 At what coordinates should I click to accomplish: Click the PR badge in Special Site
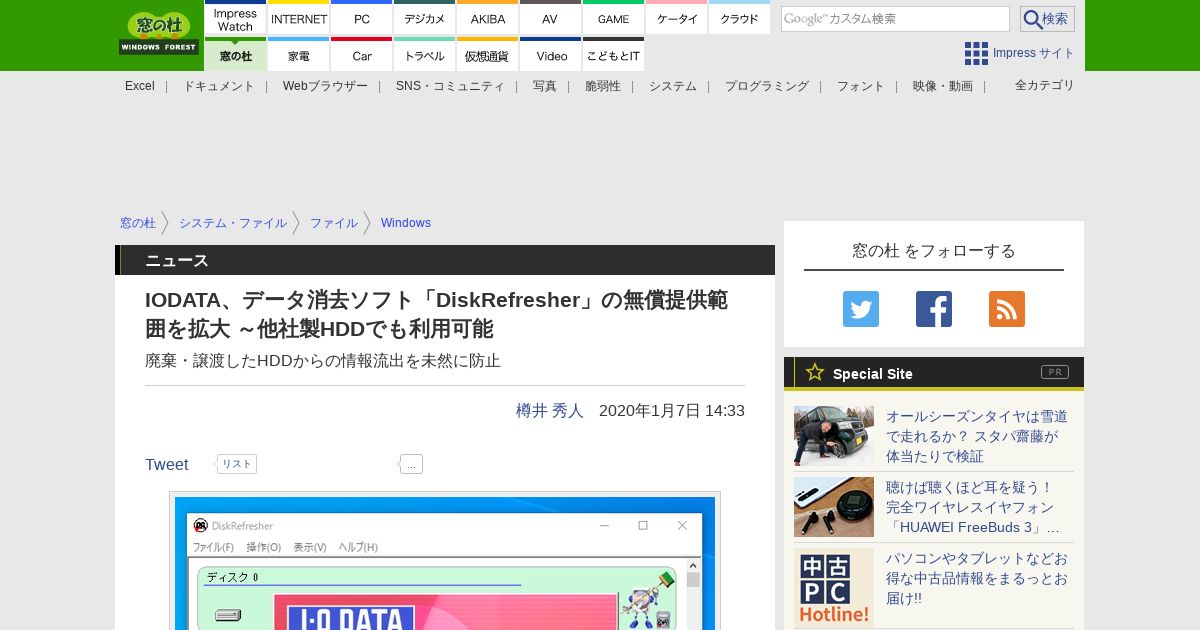click(x=1055, y=372)
